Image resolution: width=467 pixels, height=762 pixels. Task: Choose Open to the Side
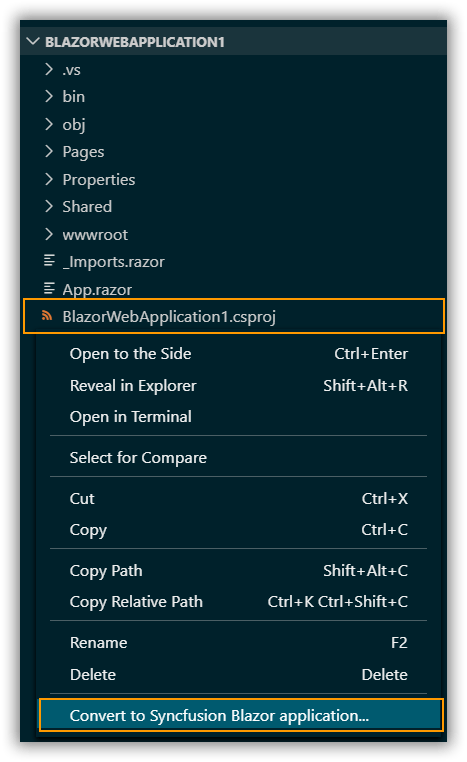click(239, 354)
